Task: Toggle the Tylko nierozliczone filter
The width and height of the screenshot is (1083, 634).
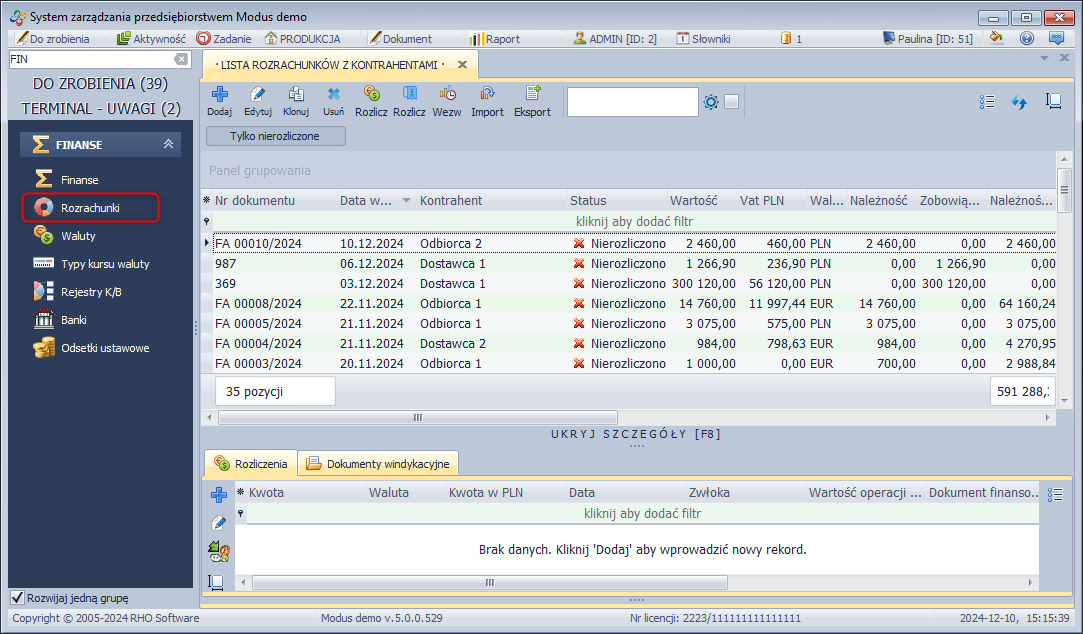Action: click(x=275, y=136)
